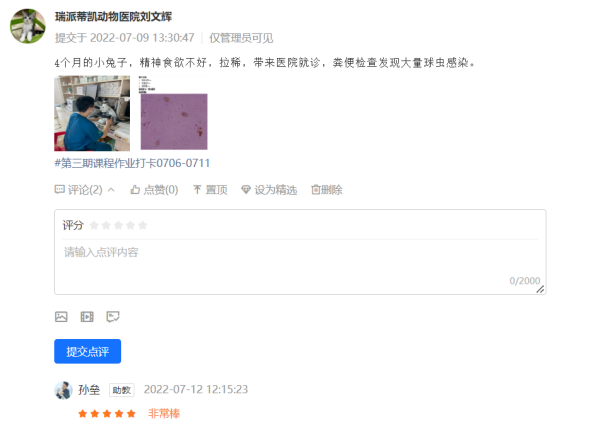Open the quick comment template icon
Screen dimensions: 600x426
(x=113, y=317)
